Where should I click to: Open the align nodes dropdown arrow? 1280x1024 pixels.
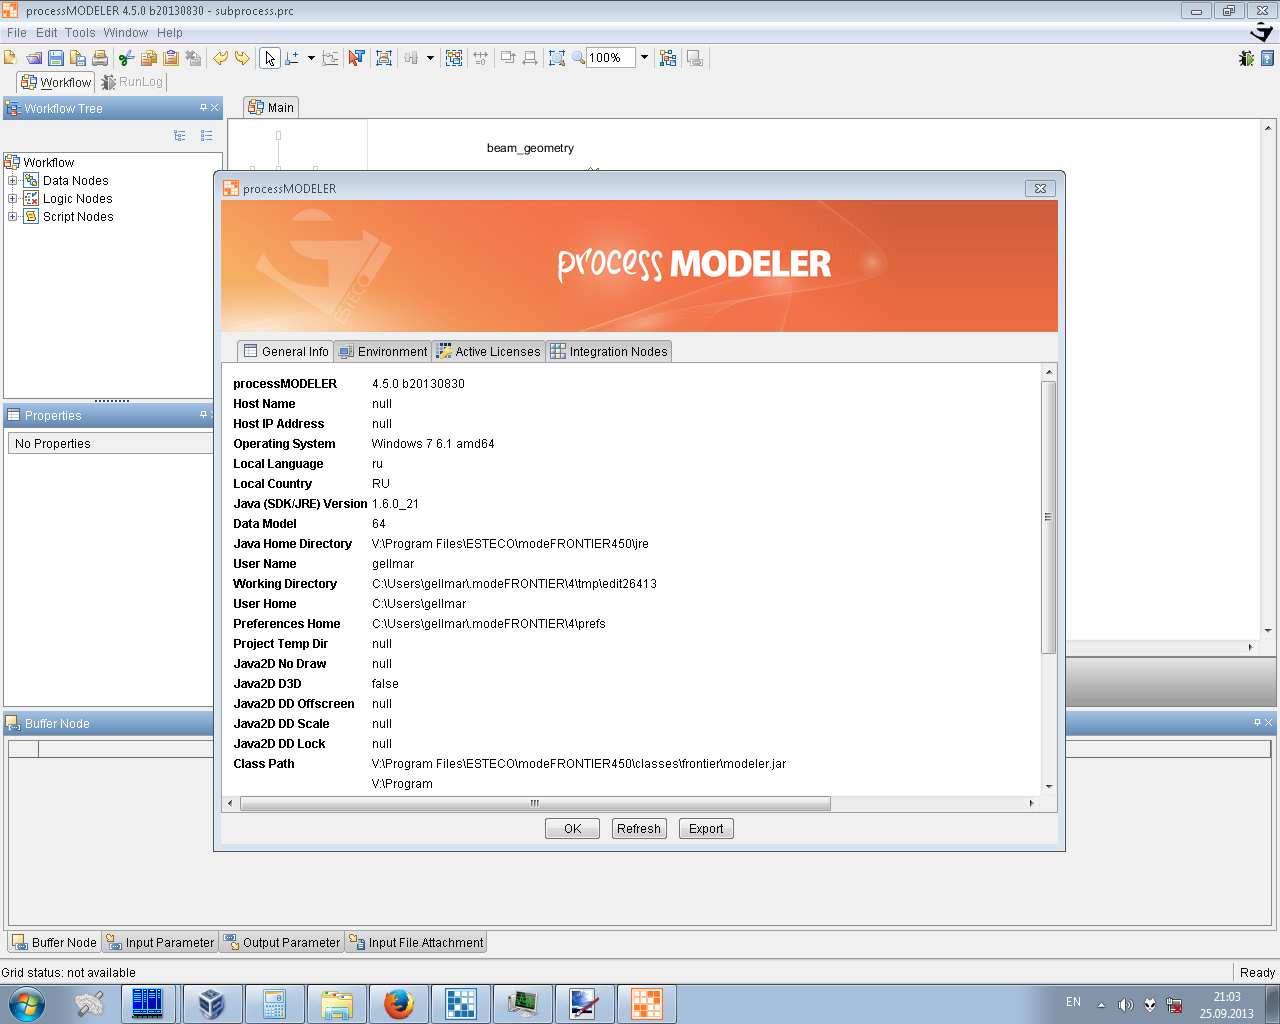click(430, 58)
